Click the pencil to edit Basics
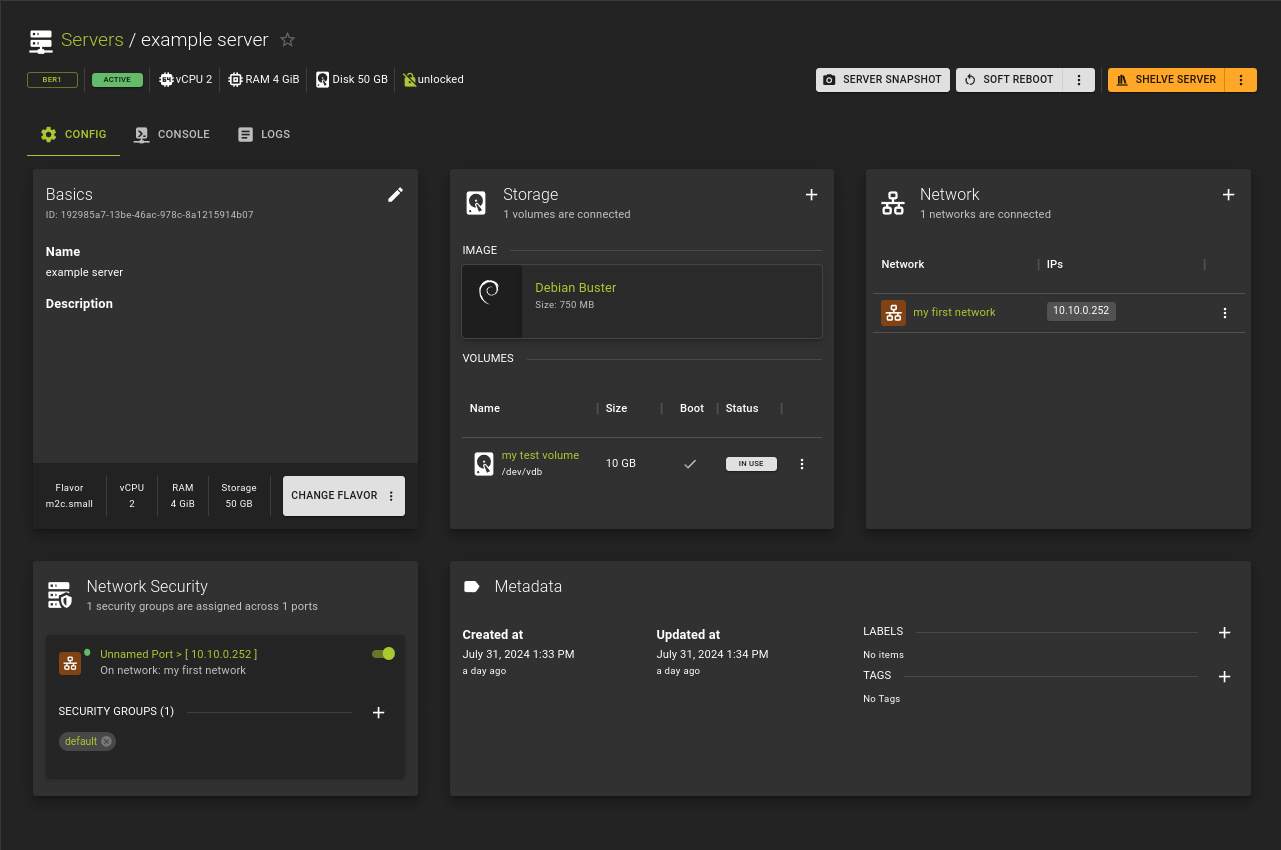Viewport: 1281px width, 850px height. [x=396, y=195]
